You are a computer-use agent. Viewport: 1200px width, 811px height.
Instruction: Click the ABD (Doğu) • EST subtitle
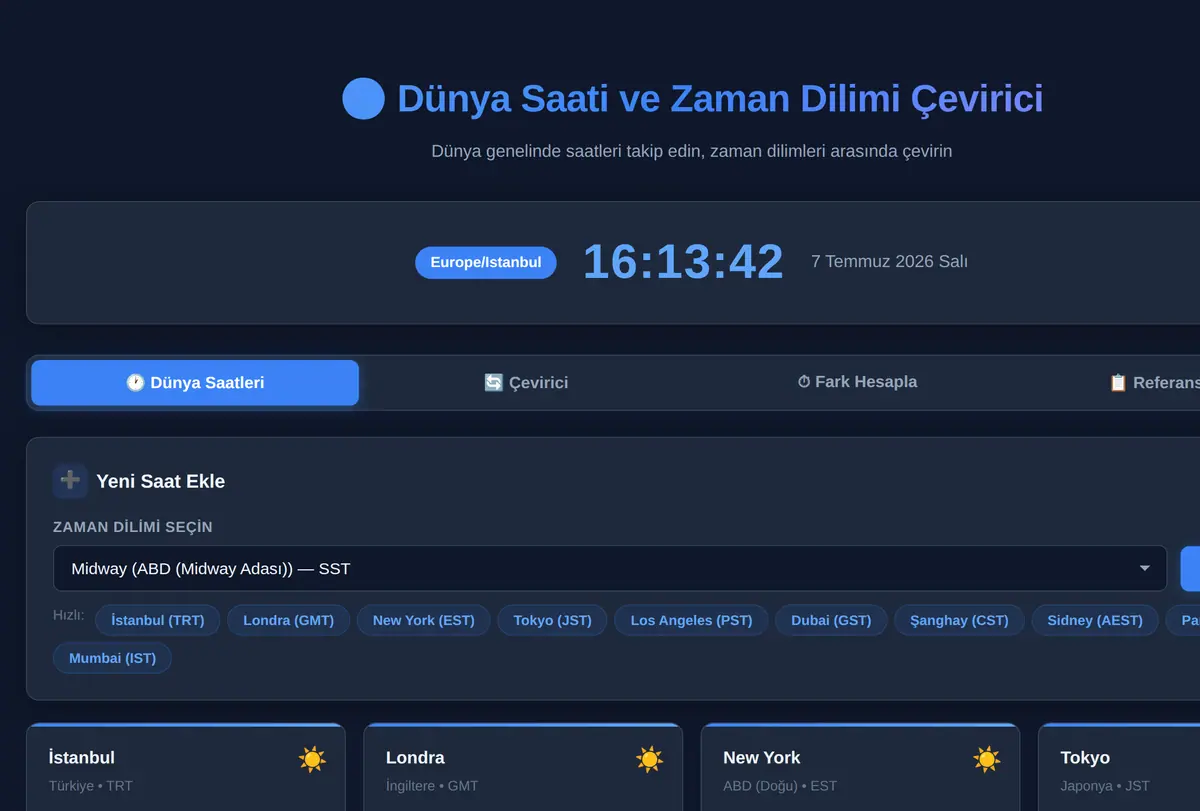click(780, 786)
